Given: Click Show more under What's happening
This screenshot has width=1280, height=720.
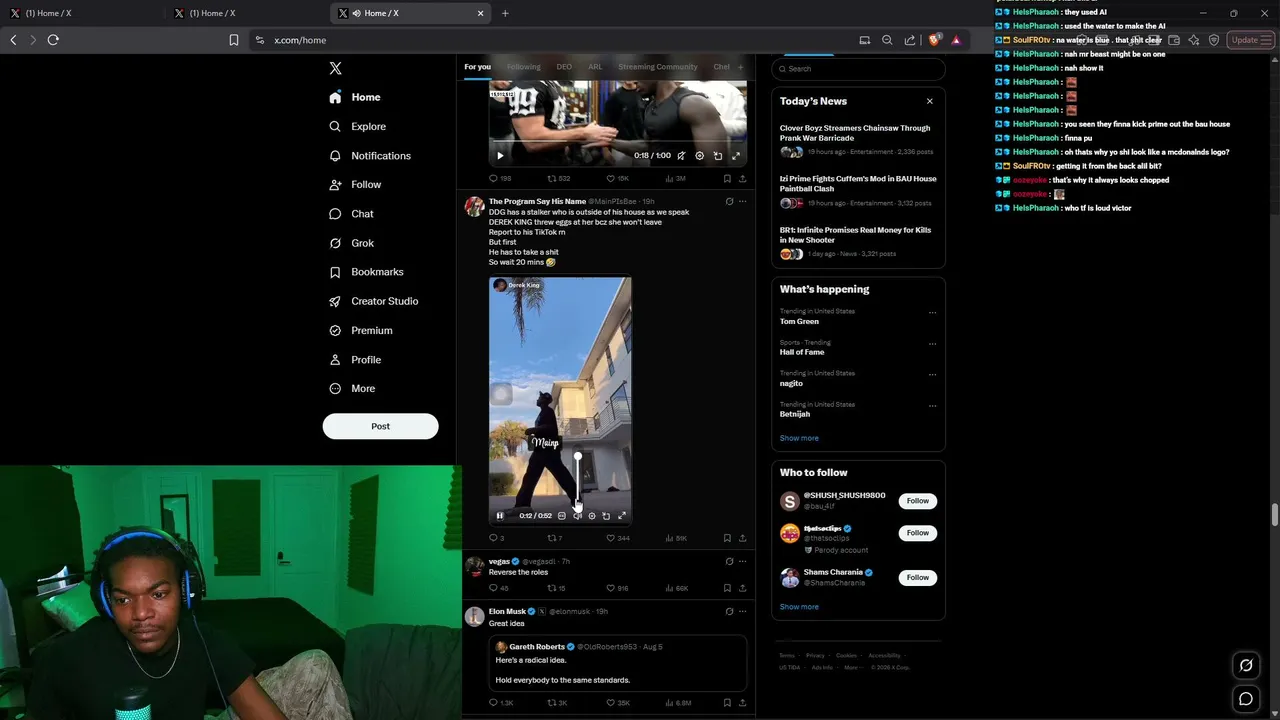Looking at the screenshot, I should point(799,438).
